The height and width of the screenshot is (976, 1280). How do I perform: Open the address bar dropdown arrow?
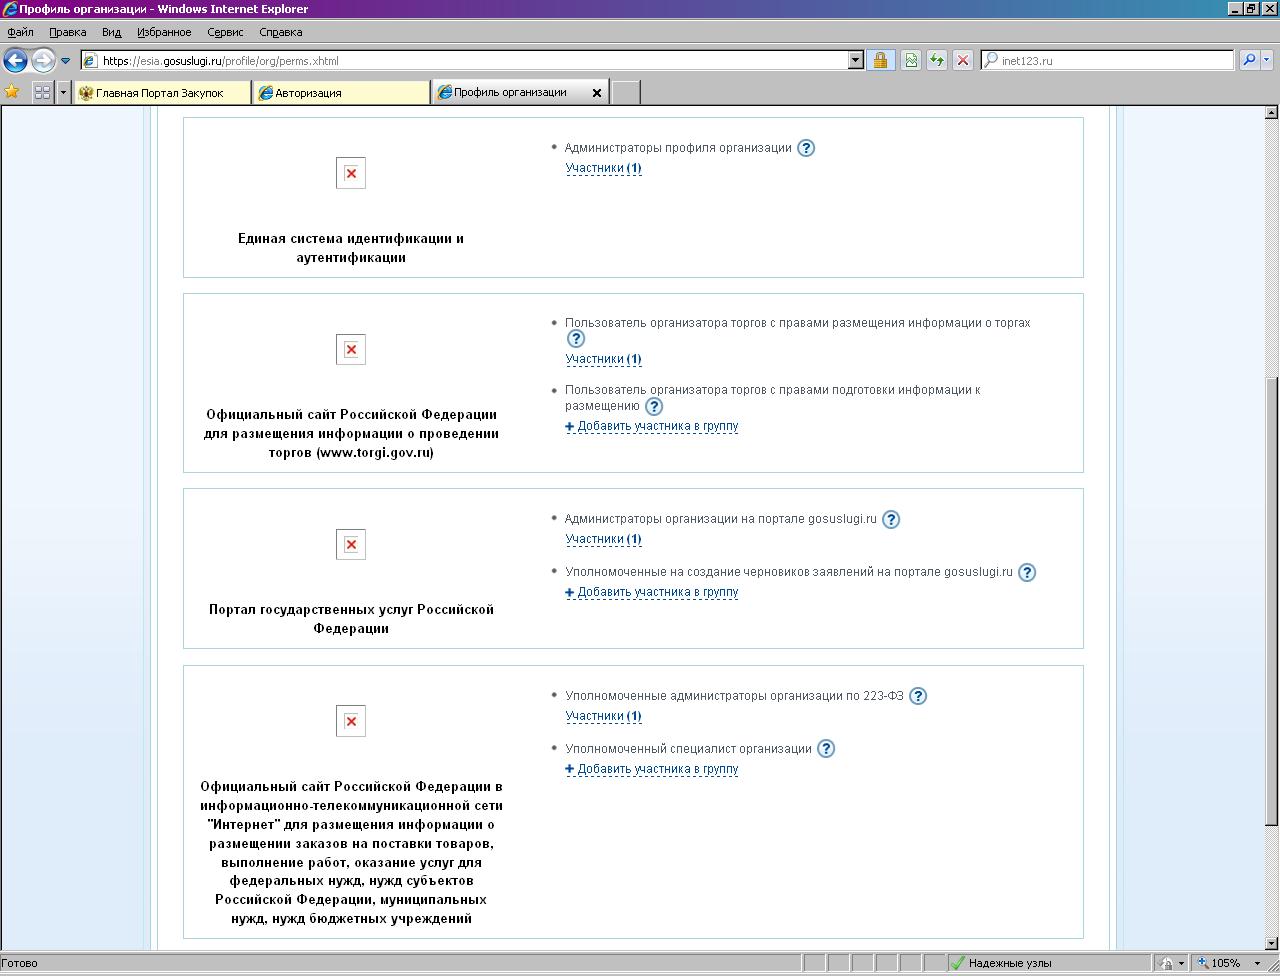[x=855, y=60]
